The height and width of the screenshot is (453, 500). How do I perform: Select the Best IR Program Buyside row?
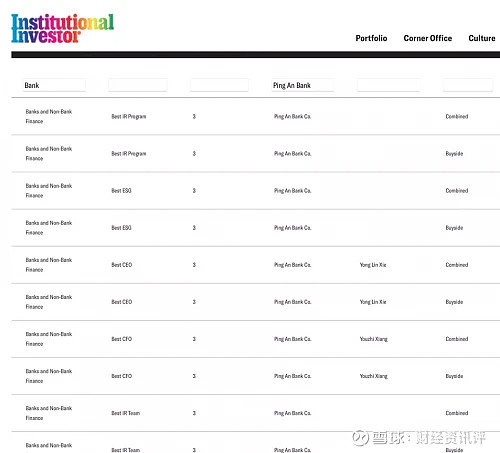tap(256, 154)
